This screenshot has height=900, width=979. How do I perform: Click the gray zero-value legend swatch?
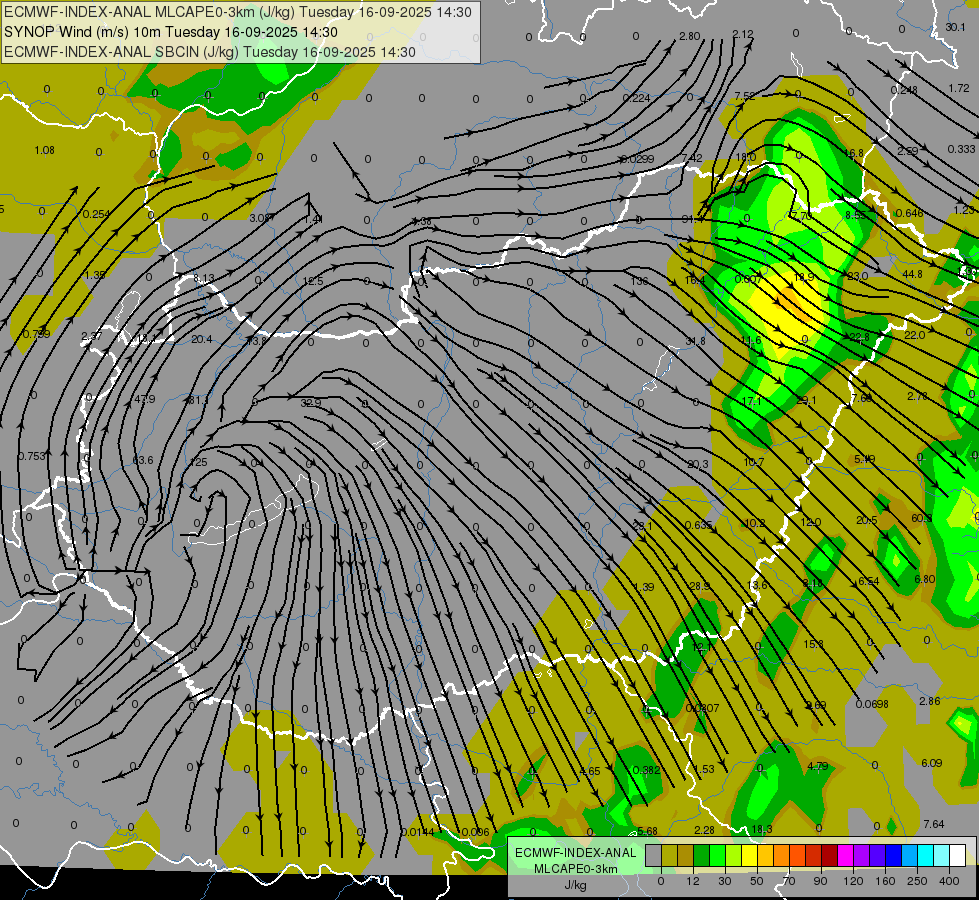654,856
